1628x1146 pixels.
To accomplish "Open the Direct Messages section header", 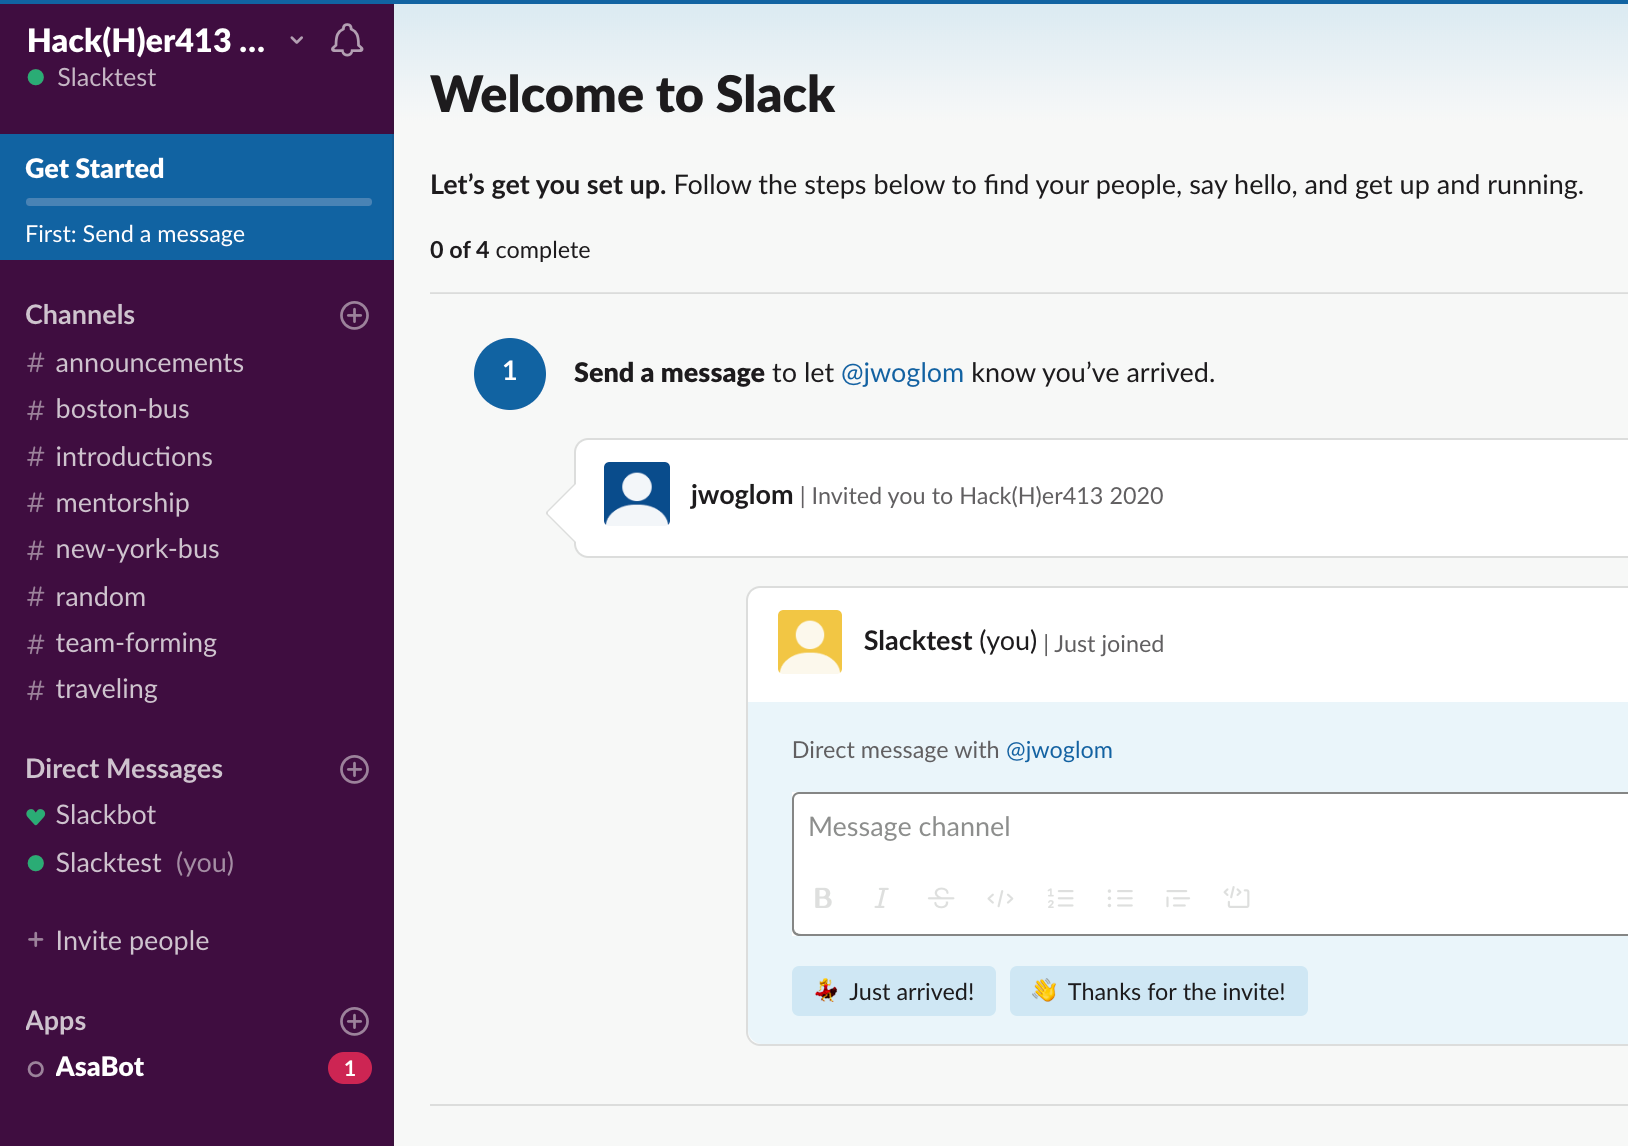I will 124,769.
